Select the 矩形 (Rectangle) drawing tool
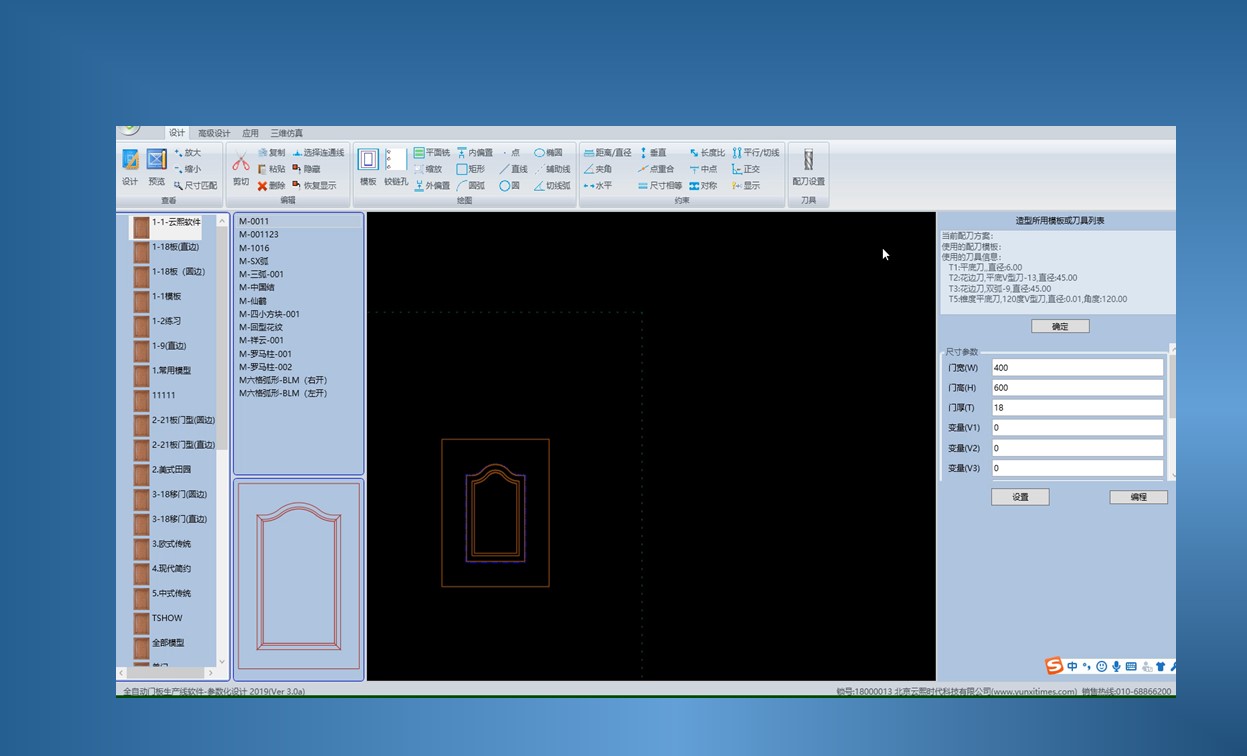 pos(471,169)
